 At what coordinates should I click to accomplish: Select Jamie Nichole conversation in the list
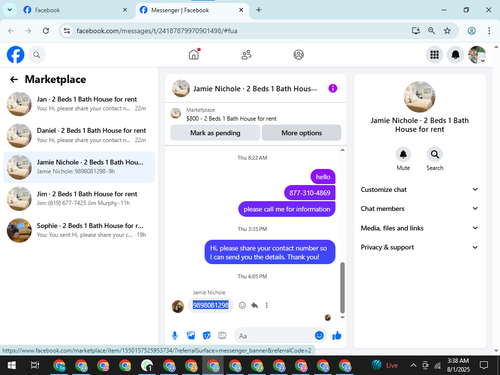tap(79, 167)
